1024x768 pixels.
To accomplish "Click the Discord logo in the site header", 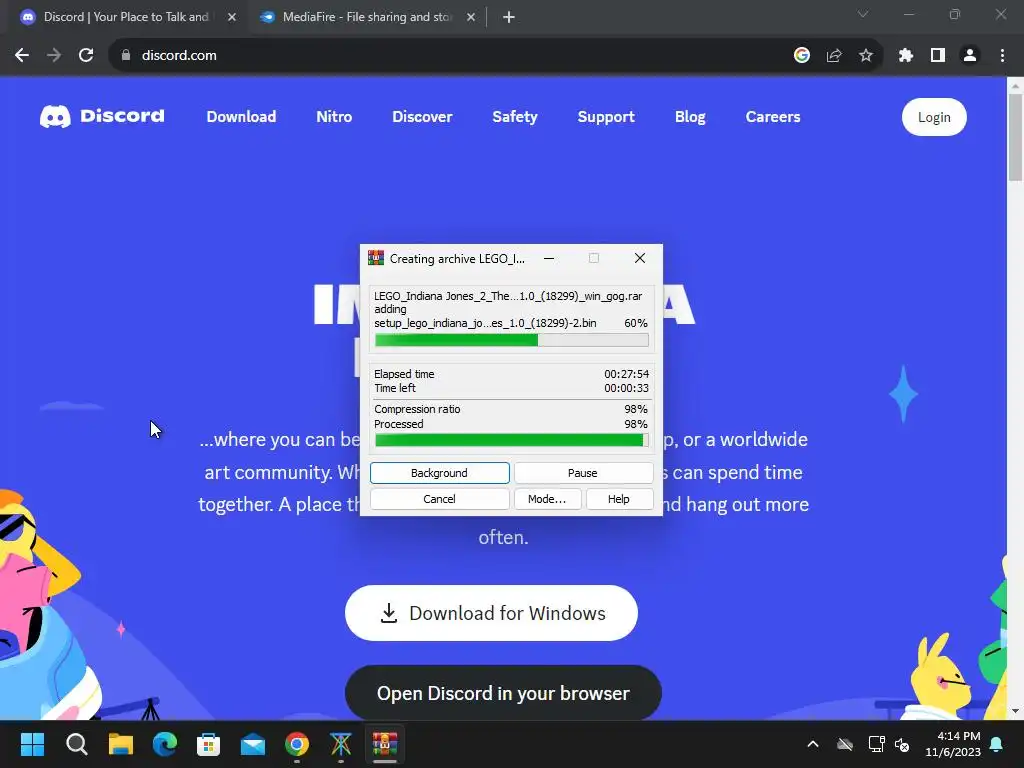I will click(x=102, y=116).
